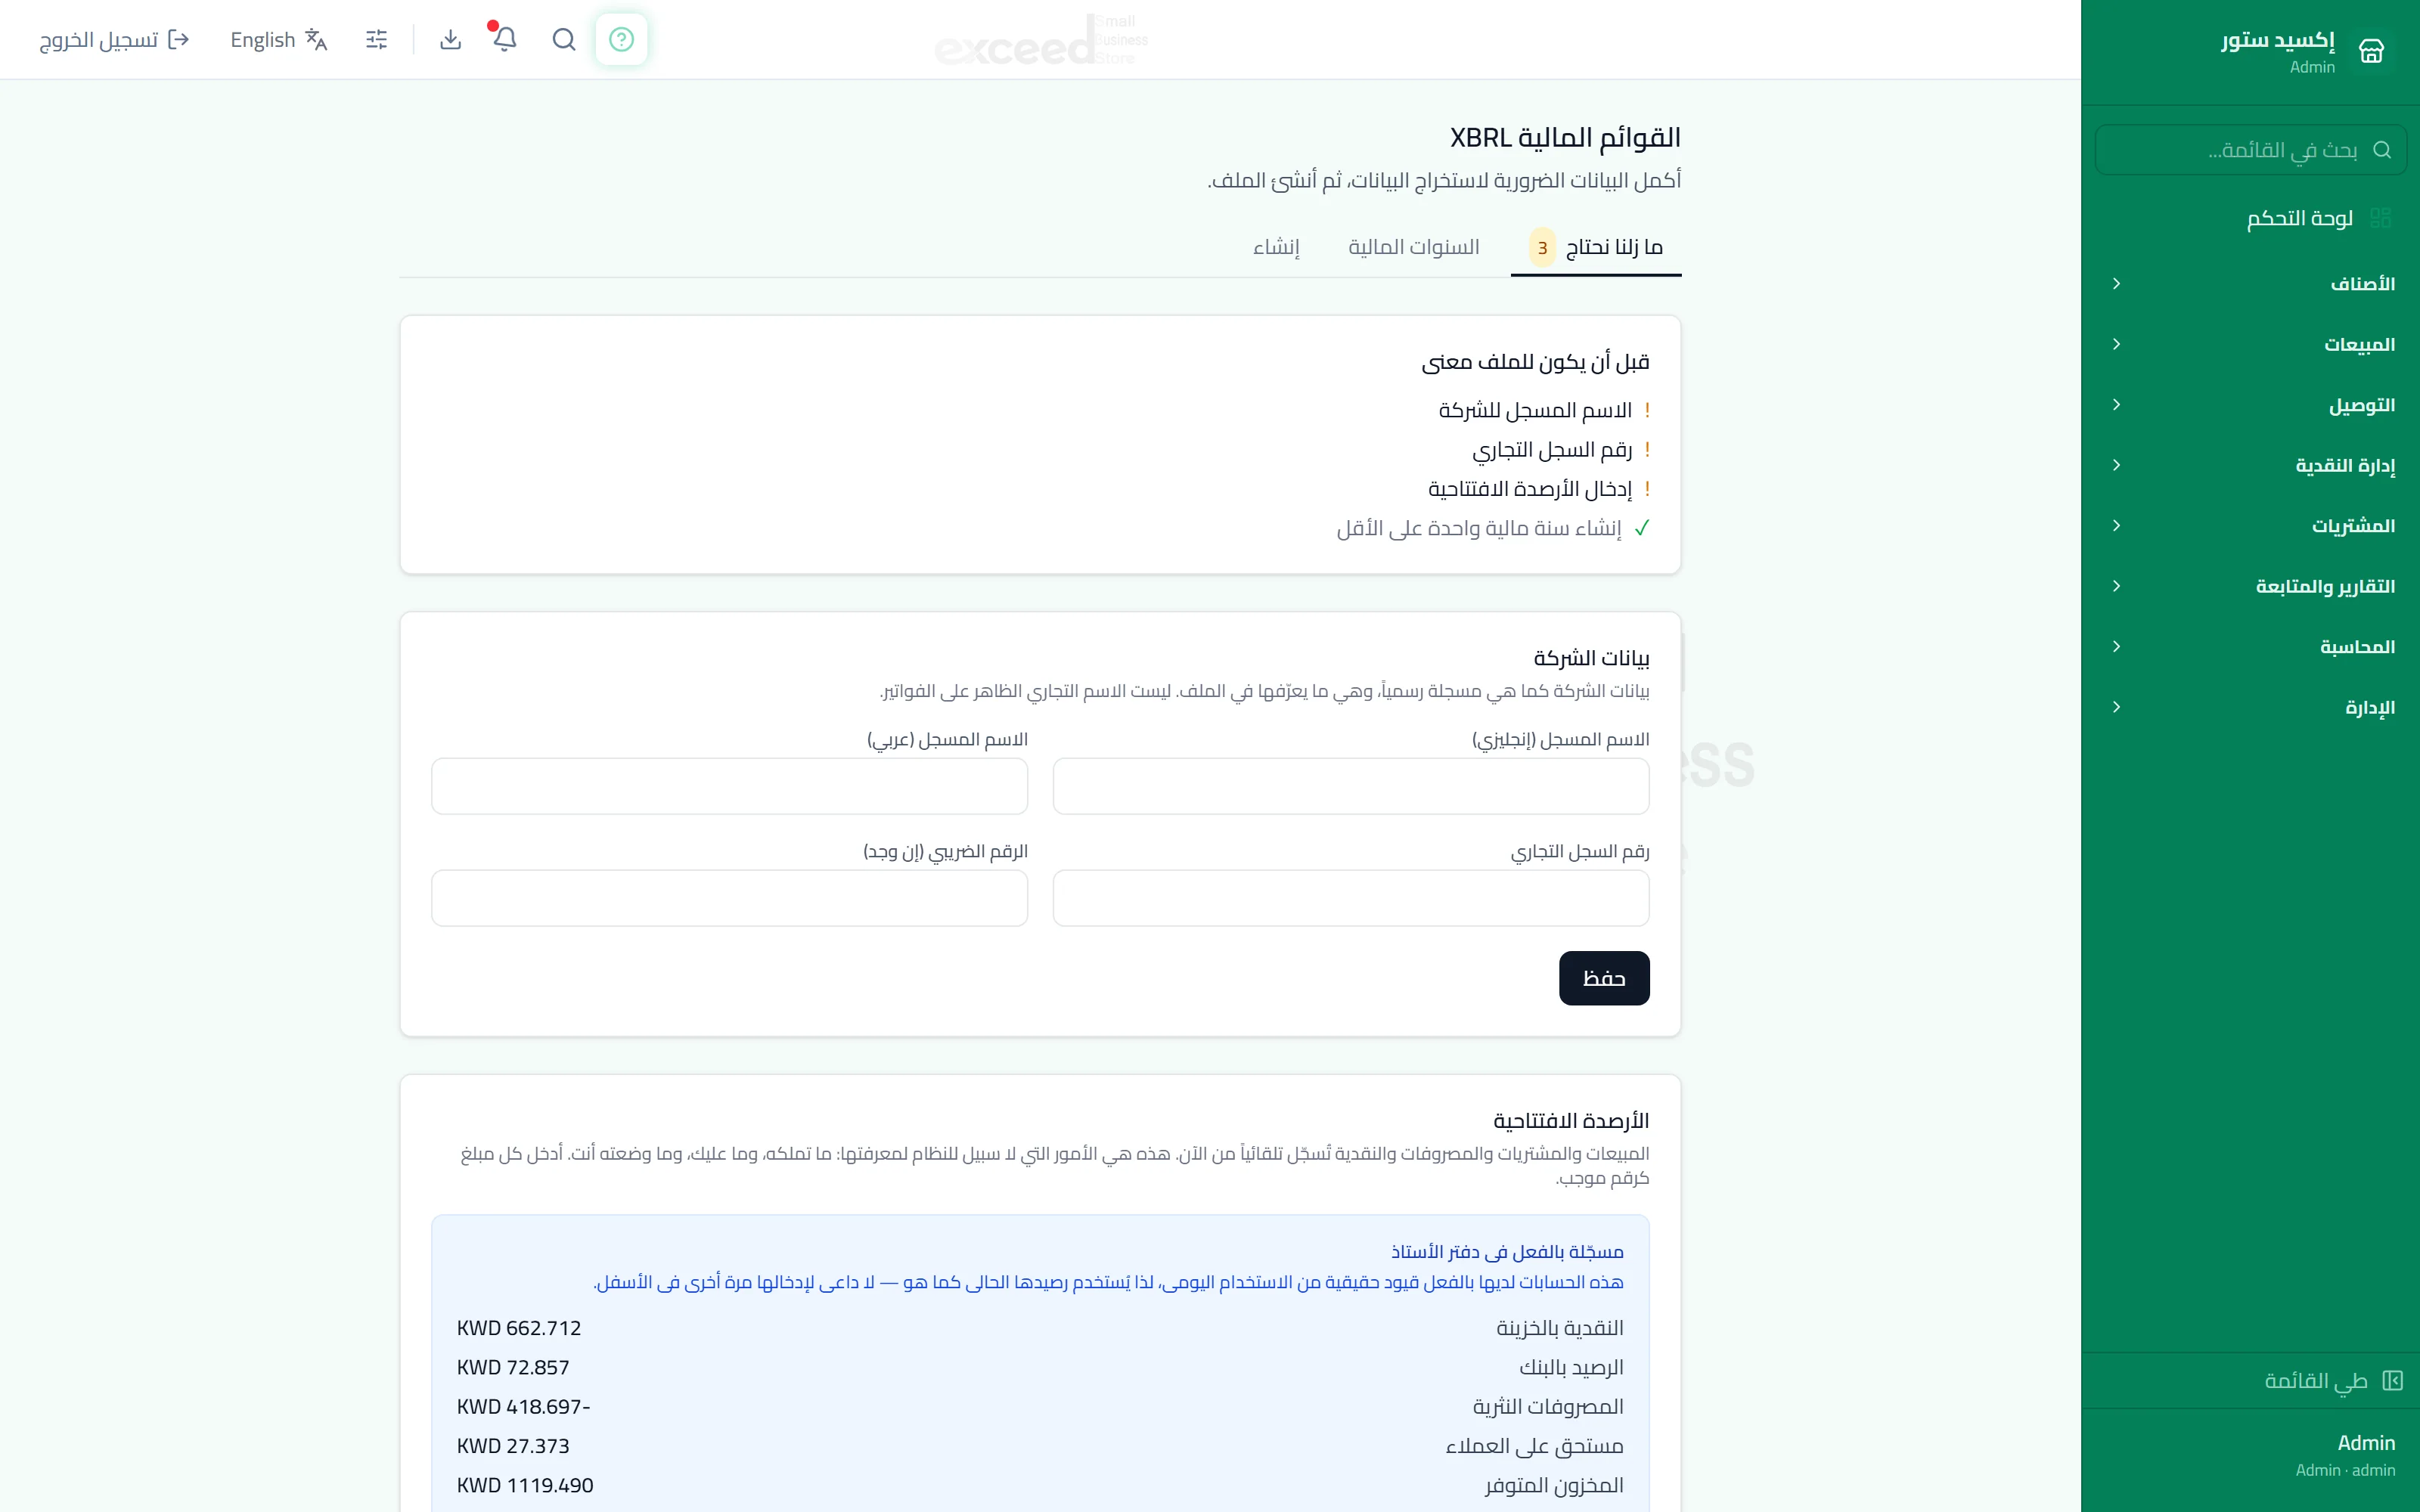
Task: Click the value KWD 27.373
Action: [x=513, y=1446]
